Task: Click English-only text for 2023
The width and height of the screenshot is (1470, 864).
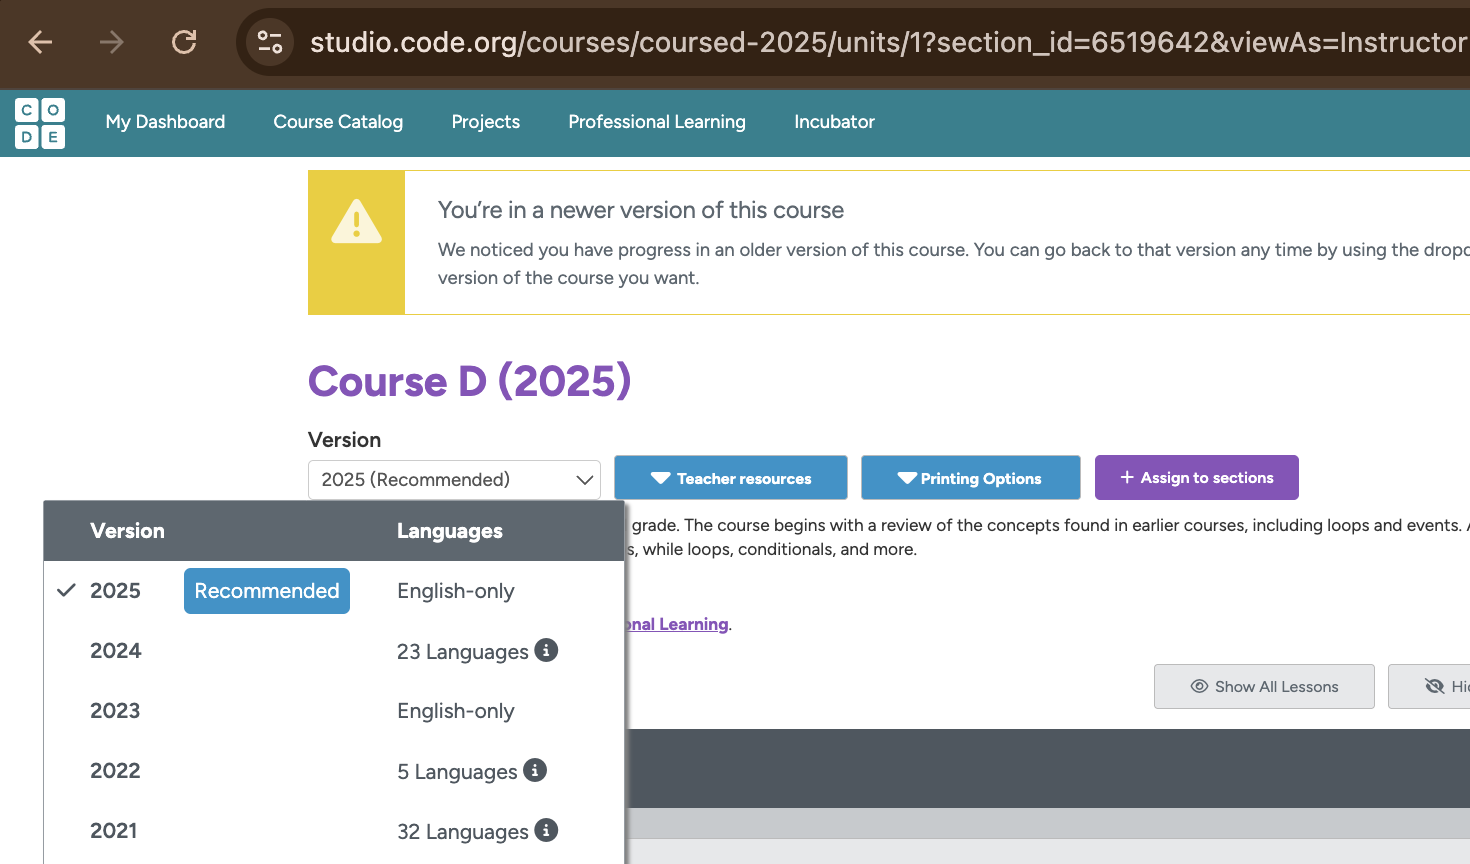Action: click(x=456, y=711)
